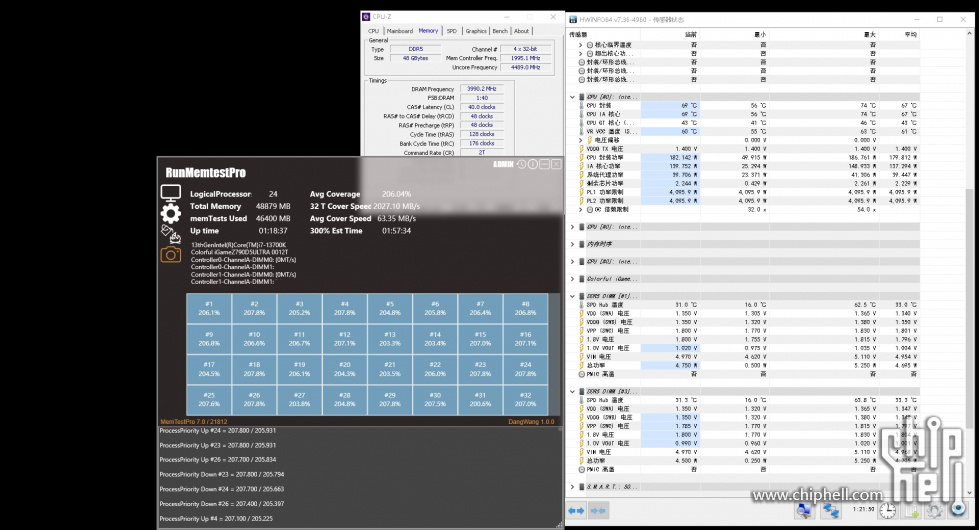Click circle icon of 核心临界温度 row

[x=589, y=45]
